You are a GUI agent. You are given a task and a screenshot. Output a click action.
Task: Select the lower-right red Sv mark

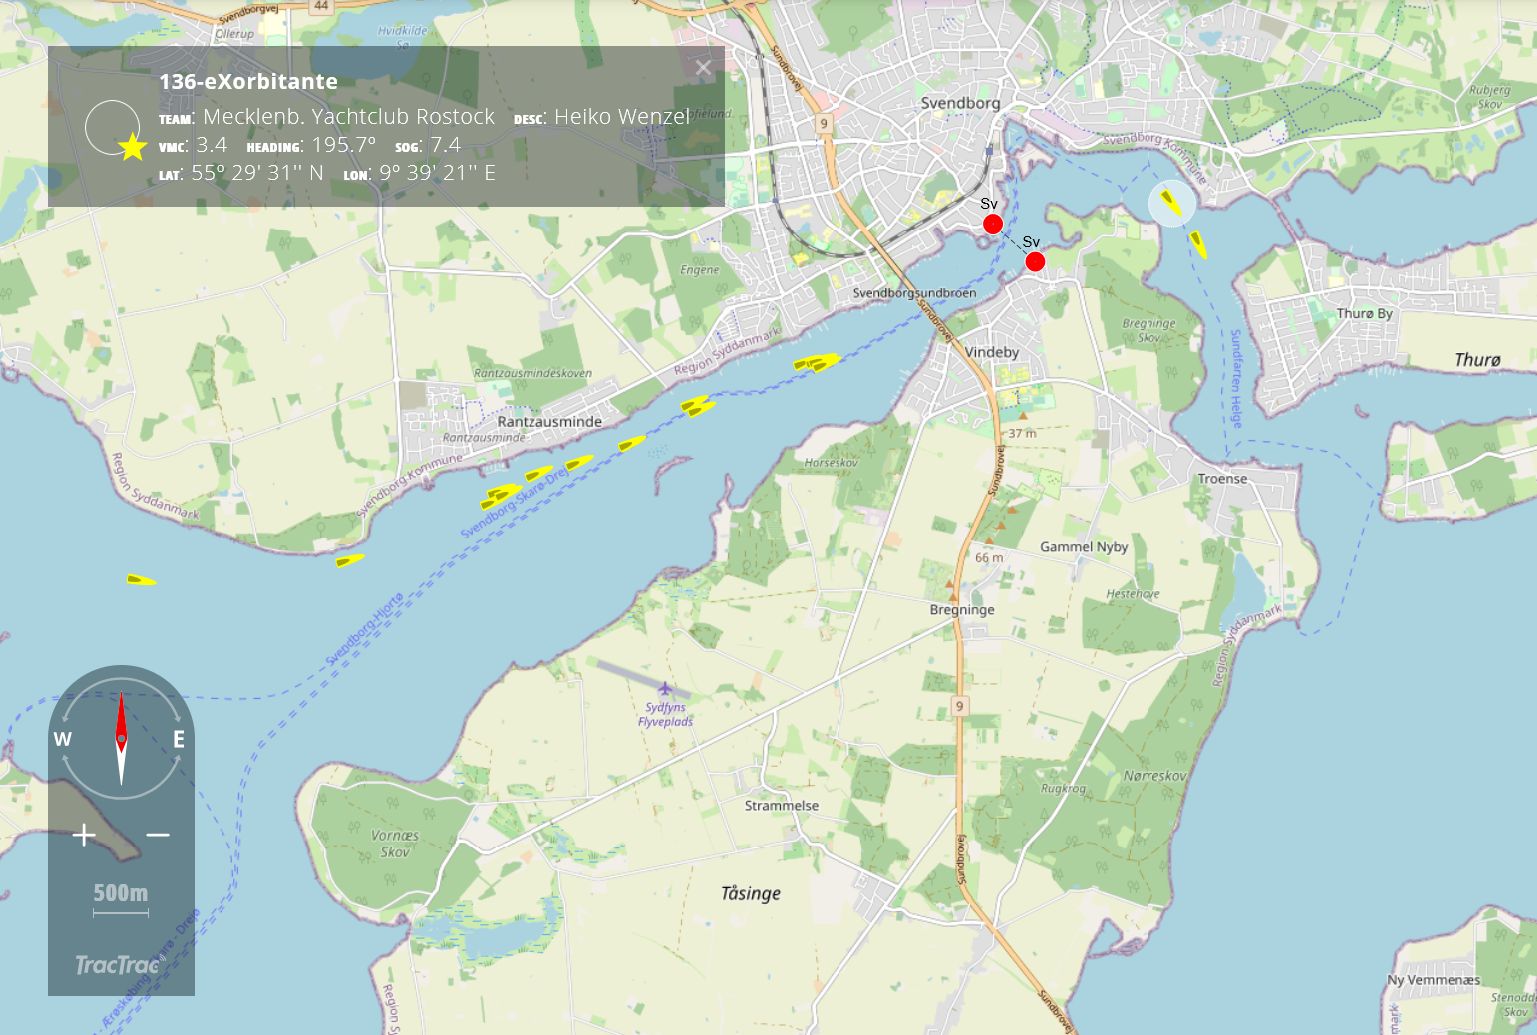pos(1035,261)
